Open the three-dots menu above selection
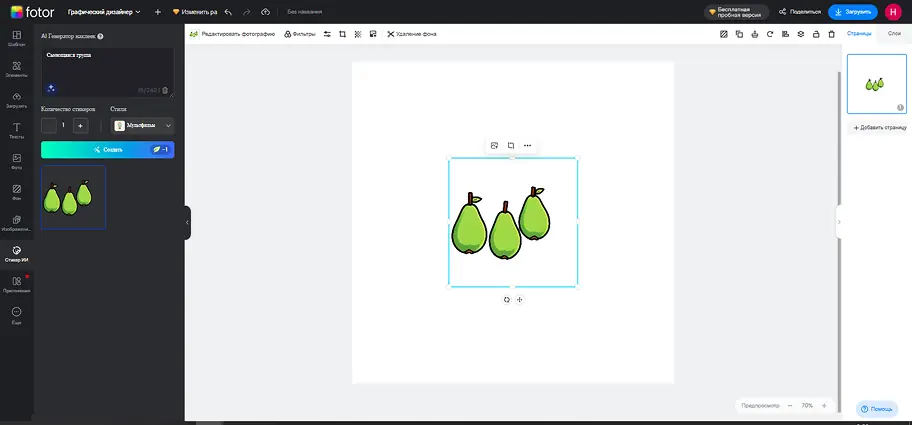The image size is (912, 425). click(x=527, y=145)
